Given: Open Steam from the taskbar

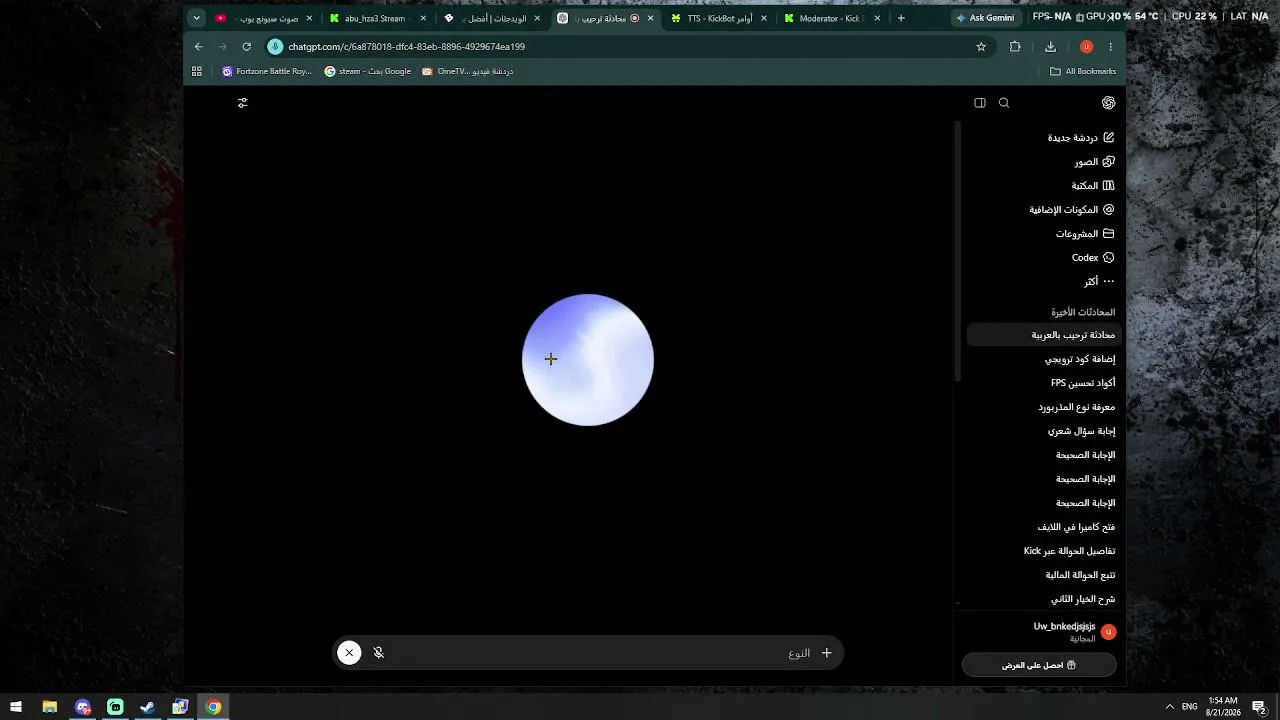Looking at the screenshot, I should pos(147,707).
